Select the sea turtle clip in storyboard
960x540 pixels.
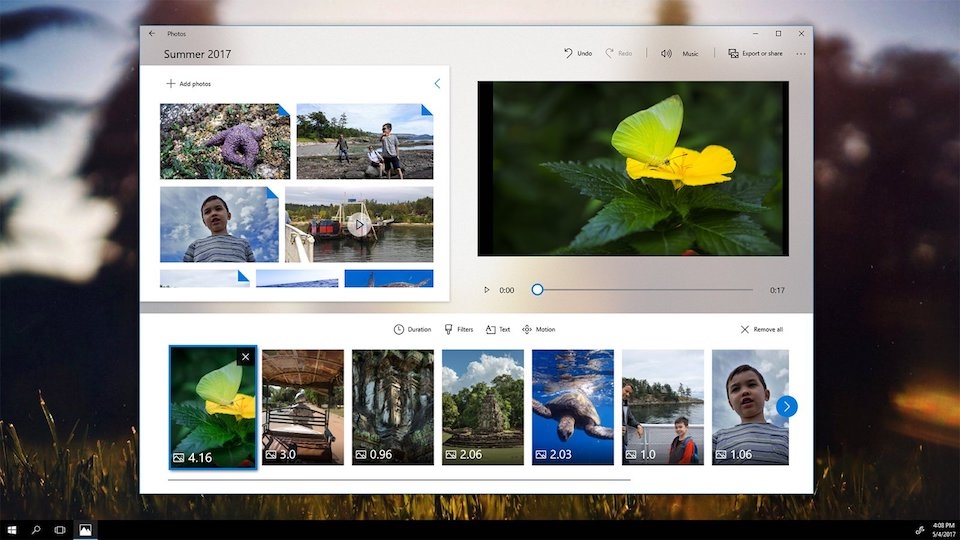[573, 407]
